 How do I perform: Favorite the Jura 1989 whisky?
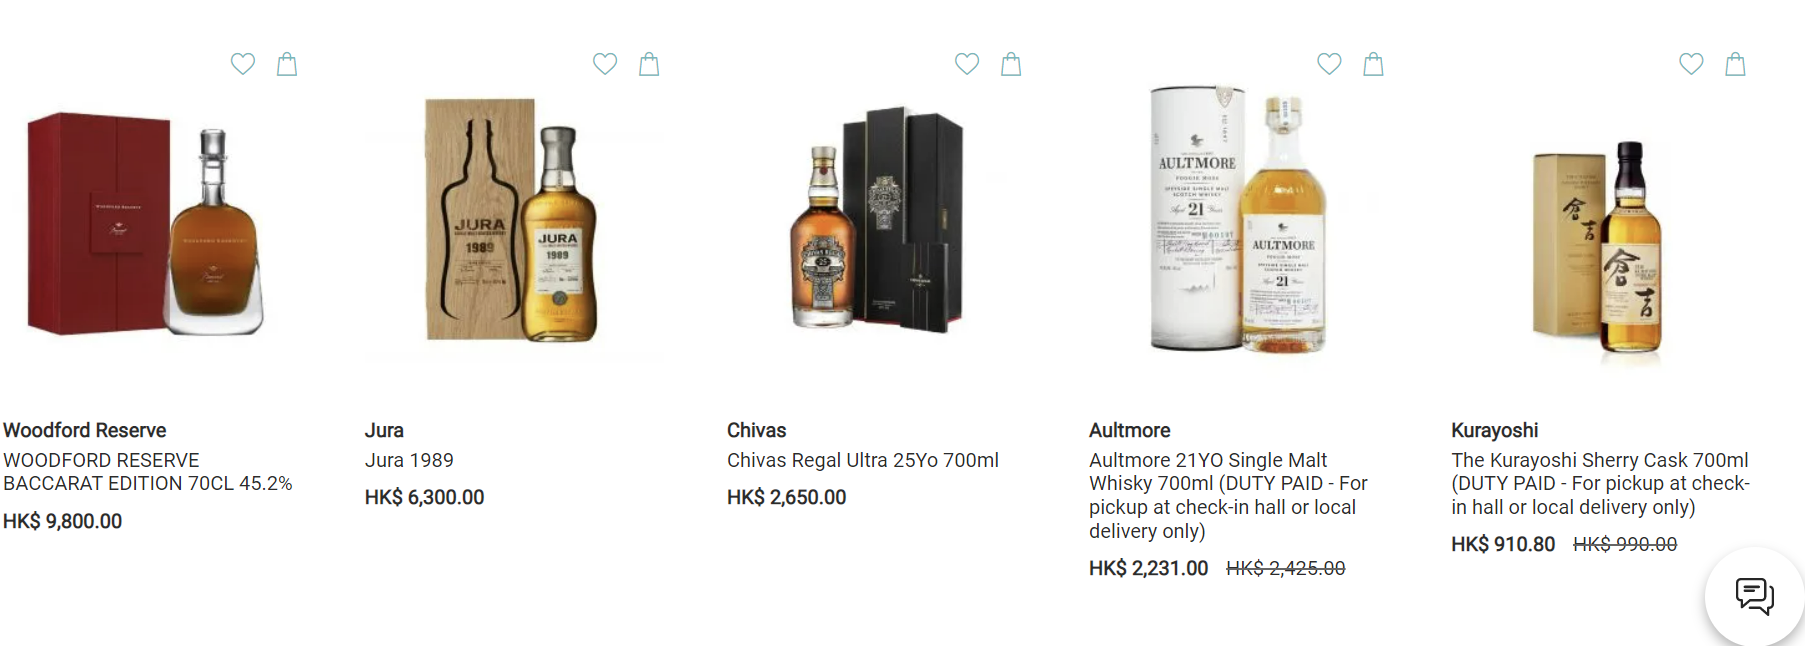point(605,64)
